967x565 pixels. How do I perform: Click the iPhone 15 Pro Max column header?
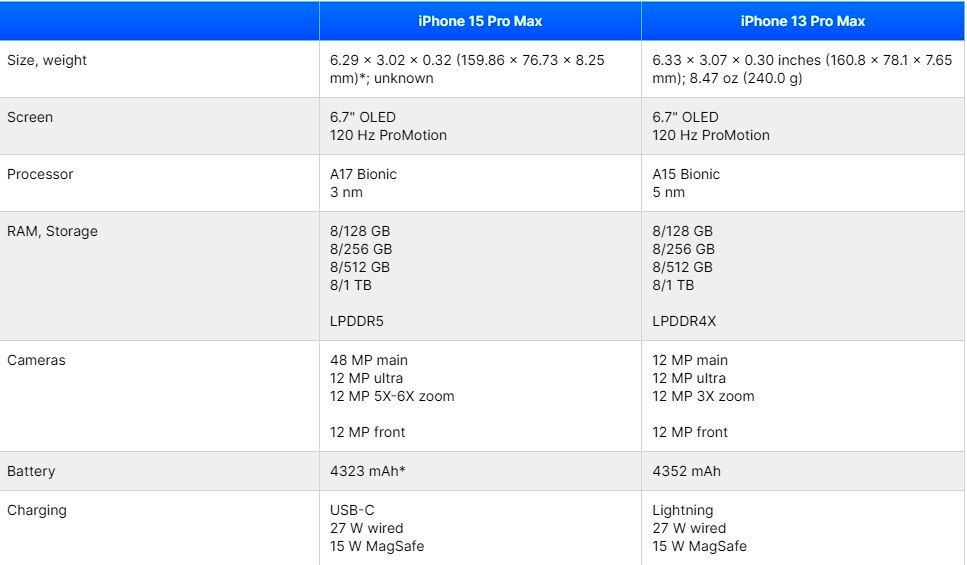[x=480, y=20]
